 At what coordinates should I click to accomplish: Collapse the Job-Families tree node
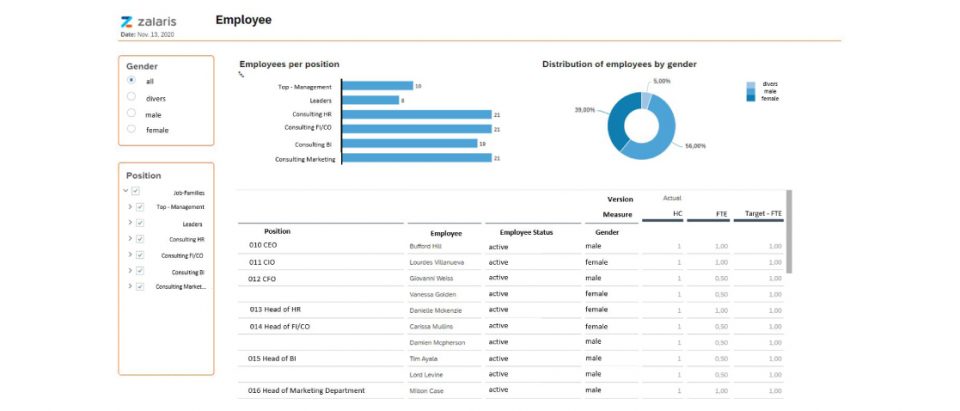126,191
